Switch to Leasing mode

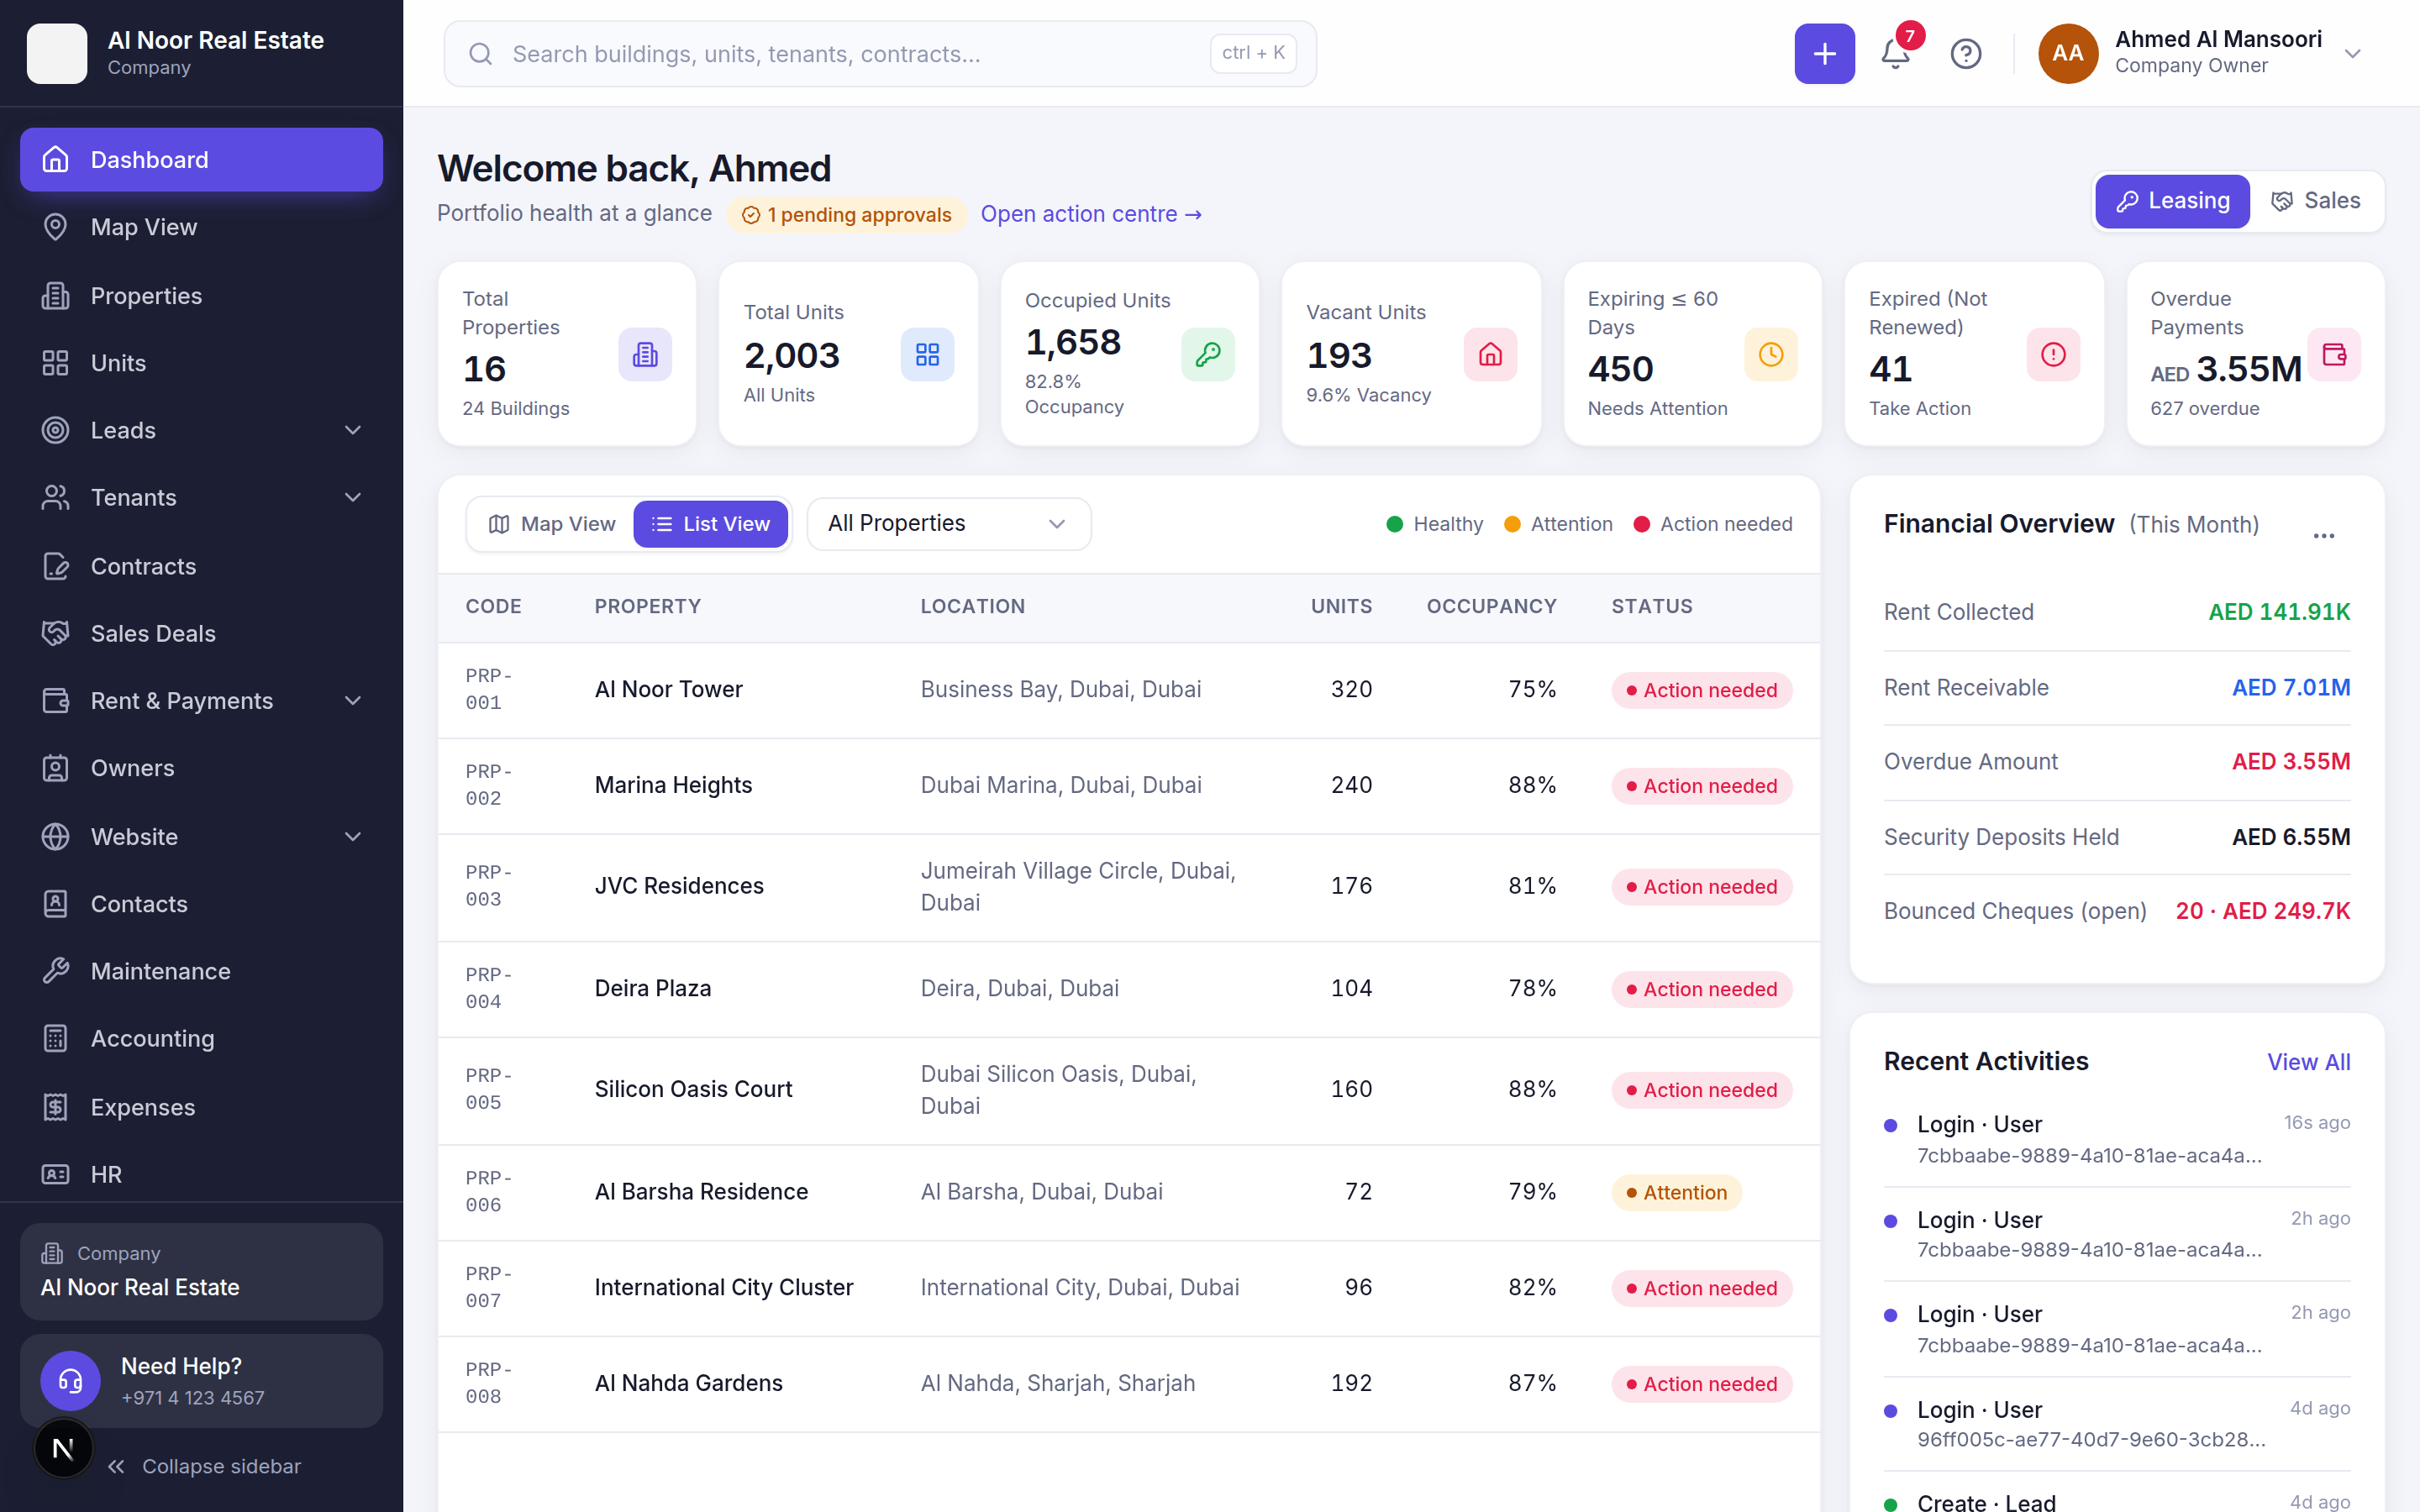(2172, 201)
